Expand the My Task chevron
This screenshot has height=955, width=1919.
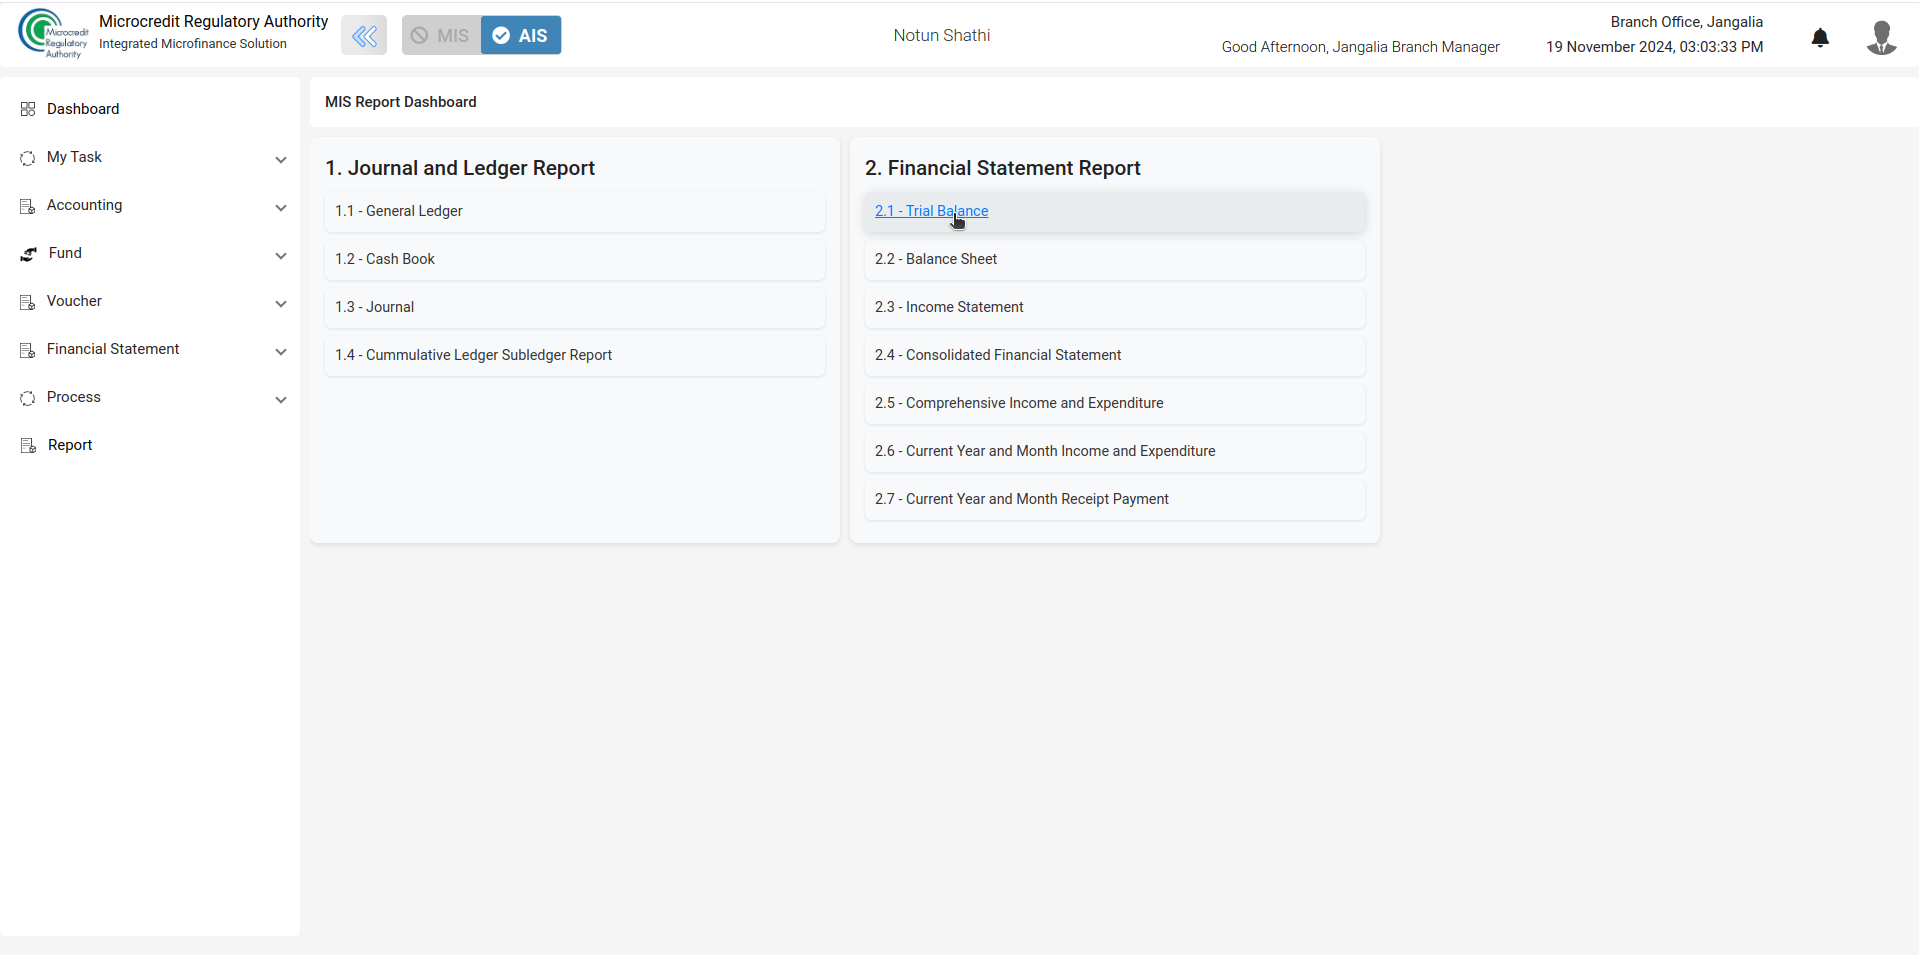click(281, 159)
